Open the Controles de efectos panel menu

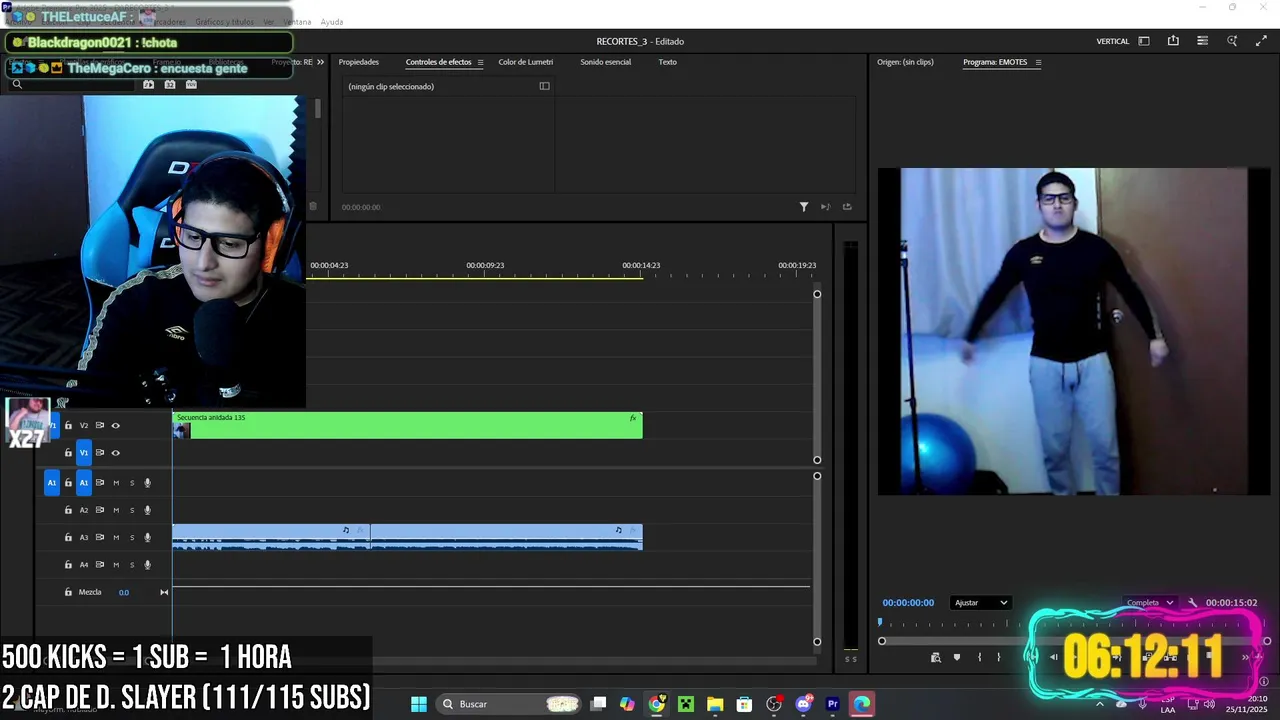coord(480,62)
